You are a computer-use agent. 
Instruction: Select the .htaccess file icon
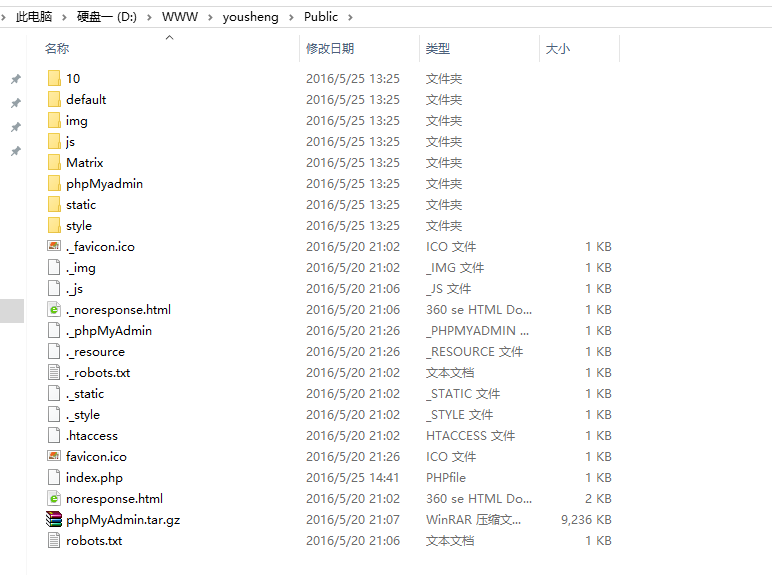point(54,436)
